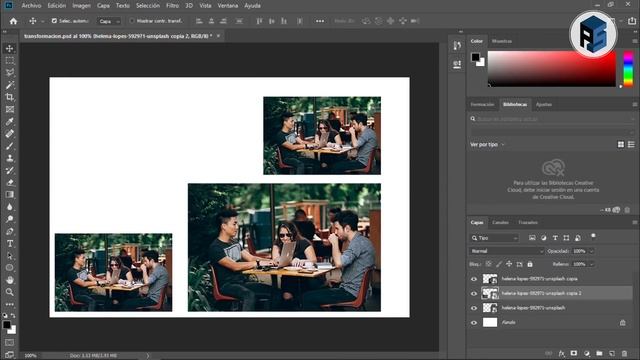640x360 pixels.
Task: Hide the original helena-lopes unsplash layer
Action: [474, 308]
